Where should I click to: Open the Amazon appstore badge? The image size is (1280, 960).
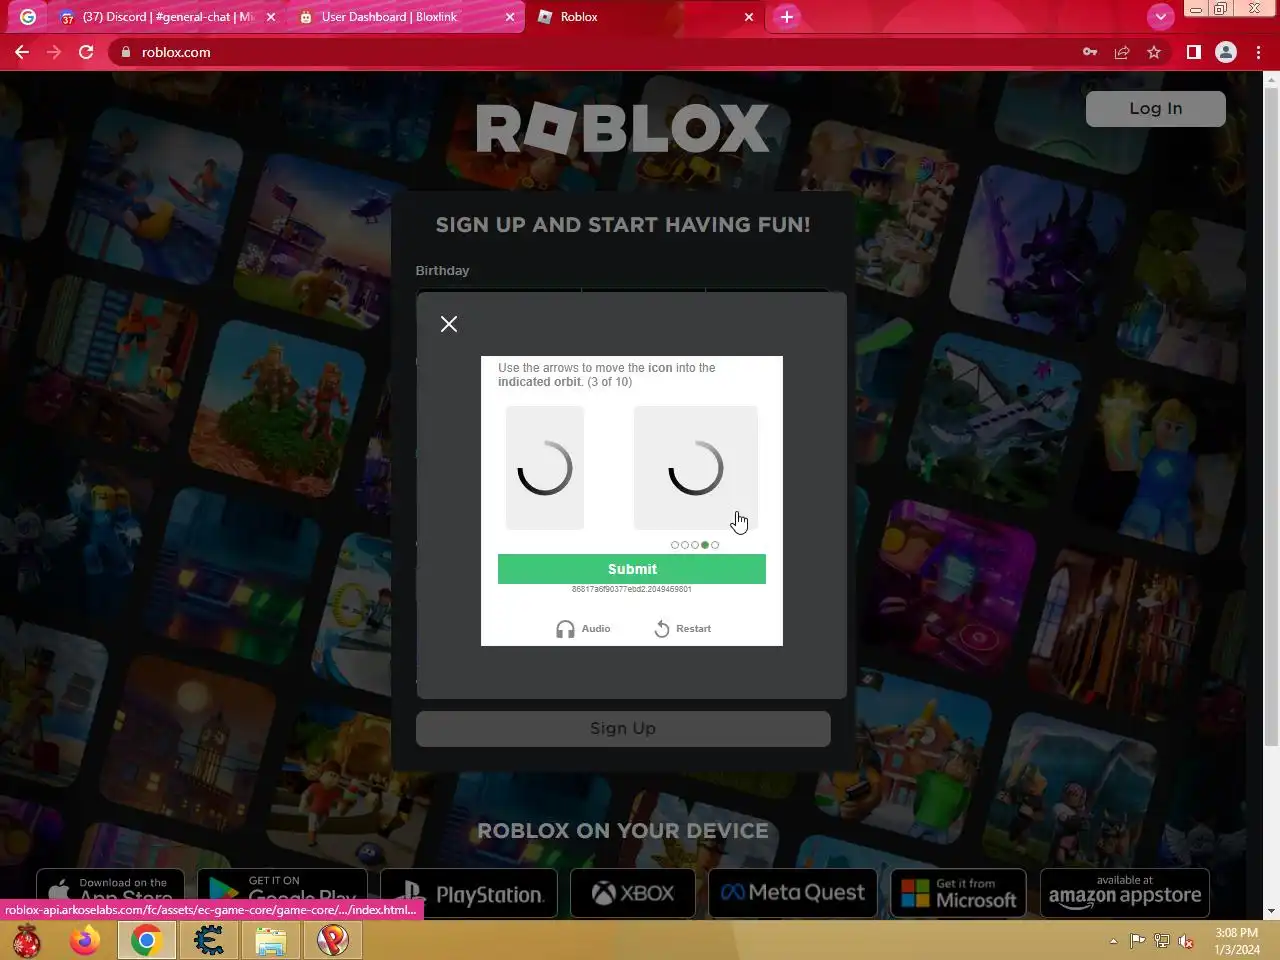1125,893
